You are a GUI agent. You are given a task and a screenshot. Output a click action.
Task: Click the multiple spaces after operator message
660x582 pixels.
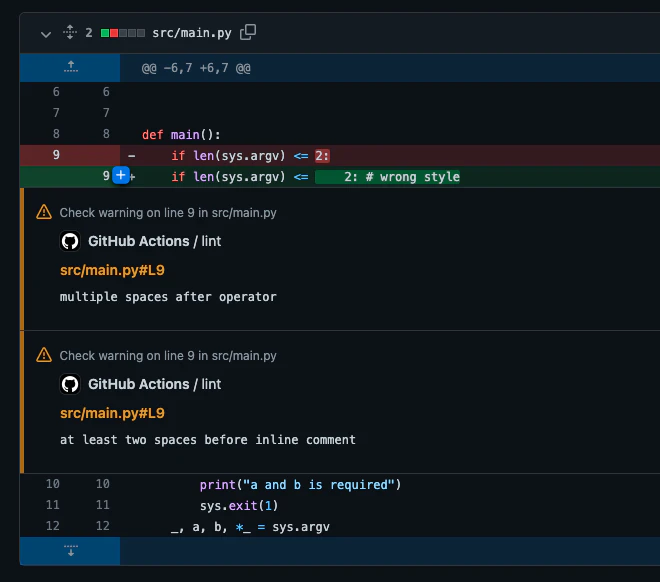(168, 297)
